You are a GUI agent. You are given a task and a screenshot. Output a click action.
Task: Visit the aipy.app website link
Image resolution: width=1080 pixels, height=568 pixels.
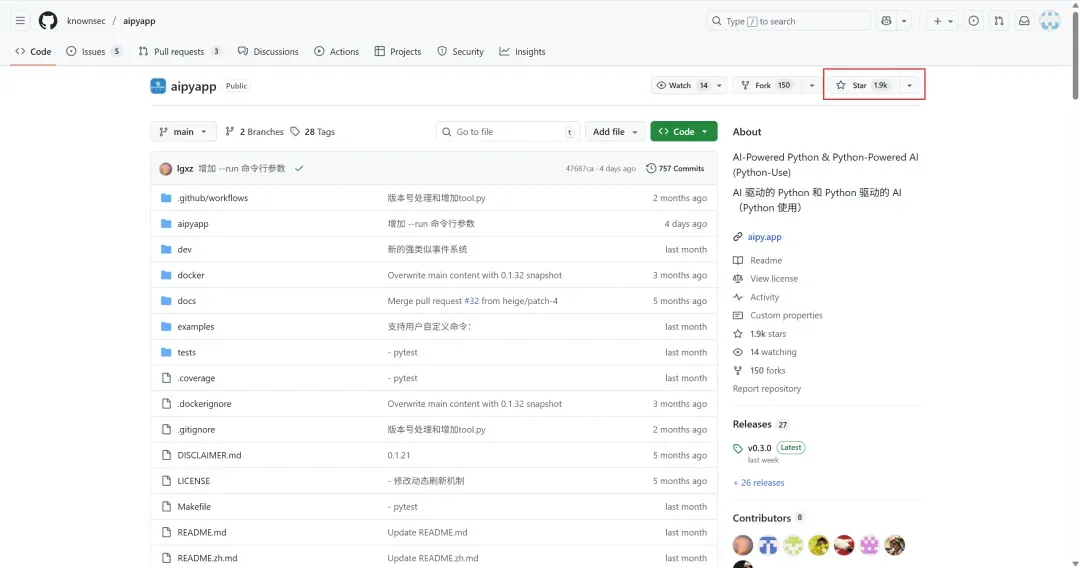click(x=765, y=237)
